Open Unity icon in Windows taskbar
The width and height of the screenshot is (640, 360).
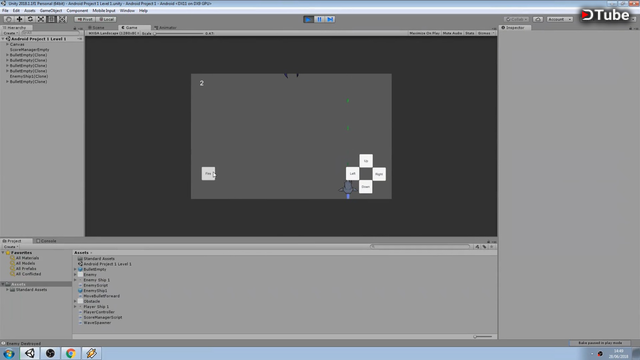30,353
